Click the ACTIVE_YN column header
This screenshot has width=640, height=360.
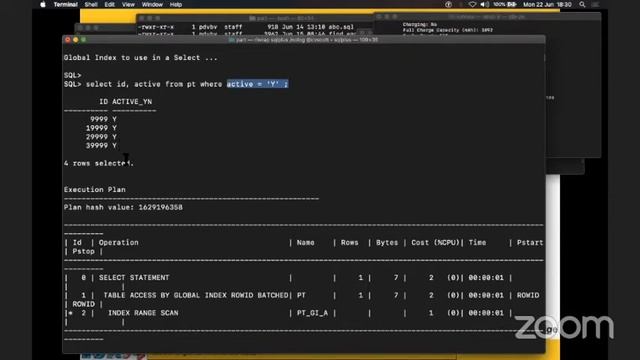click(132, 102)
